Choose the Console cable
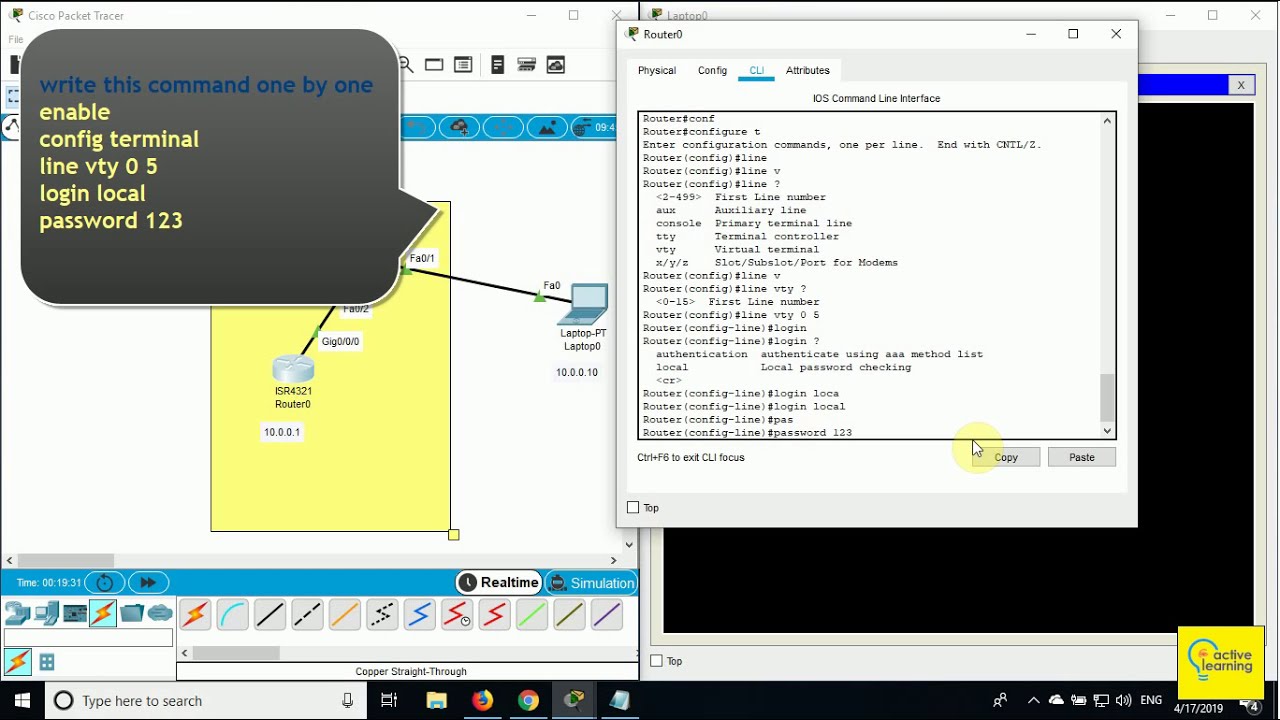The width and height of the screenshot is (1280, 720). tap(232, 615)
